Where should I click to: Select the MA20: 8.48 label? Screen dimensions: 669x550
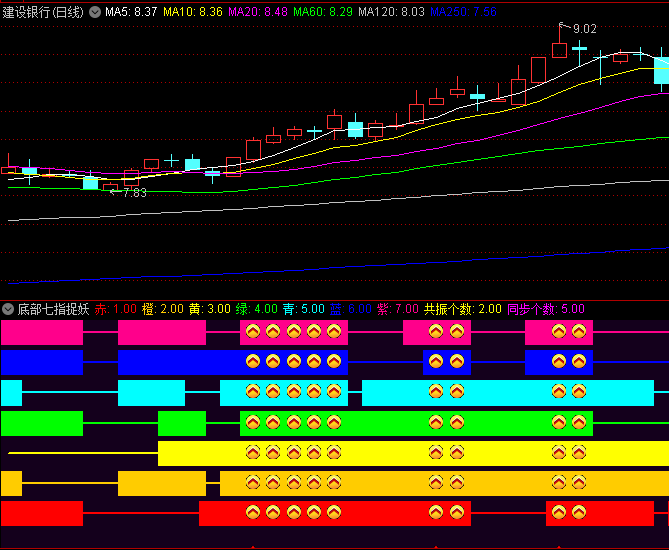click(258, 12)
